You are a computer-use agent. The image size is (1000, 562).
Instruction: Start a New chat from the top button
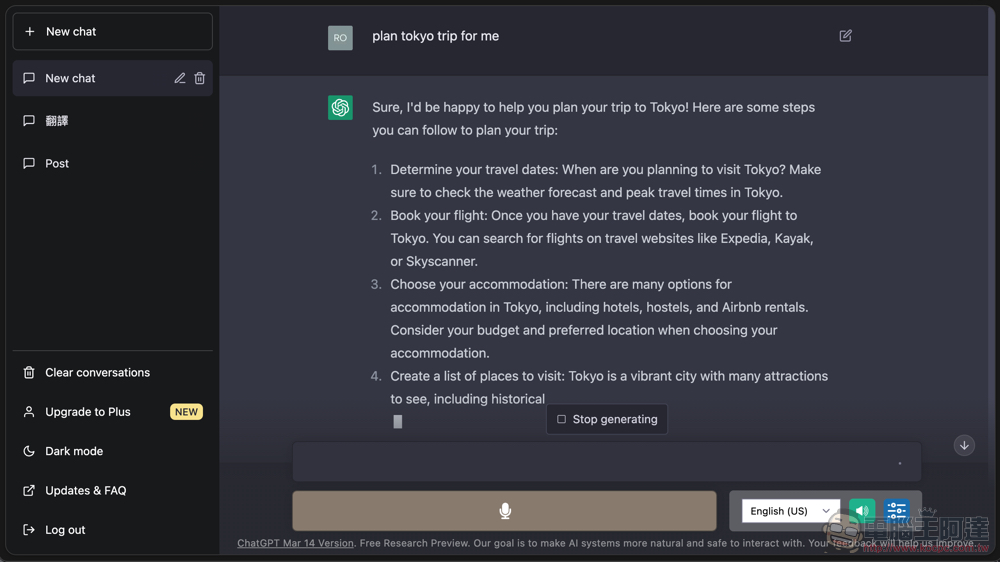pos(112,31)
